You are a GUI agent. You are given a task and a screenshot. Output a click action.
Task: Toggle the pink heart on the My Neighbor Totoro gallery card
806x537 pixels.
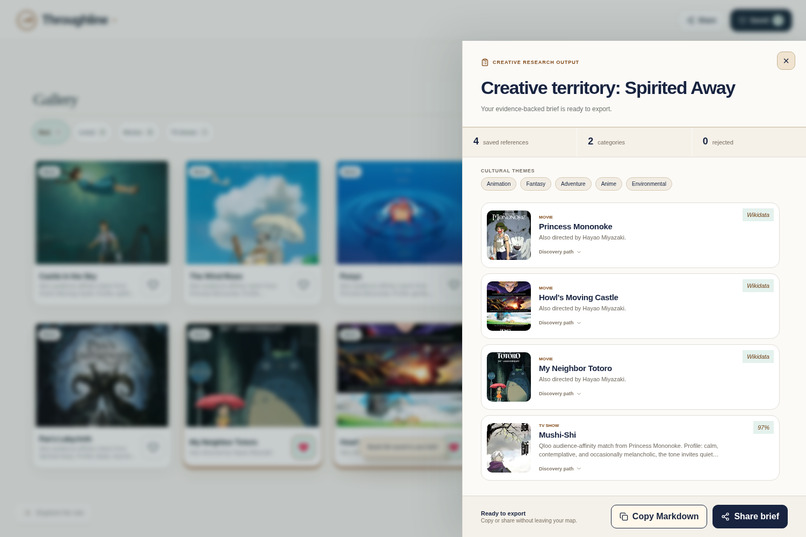303,447
